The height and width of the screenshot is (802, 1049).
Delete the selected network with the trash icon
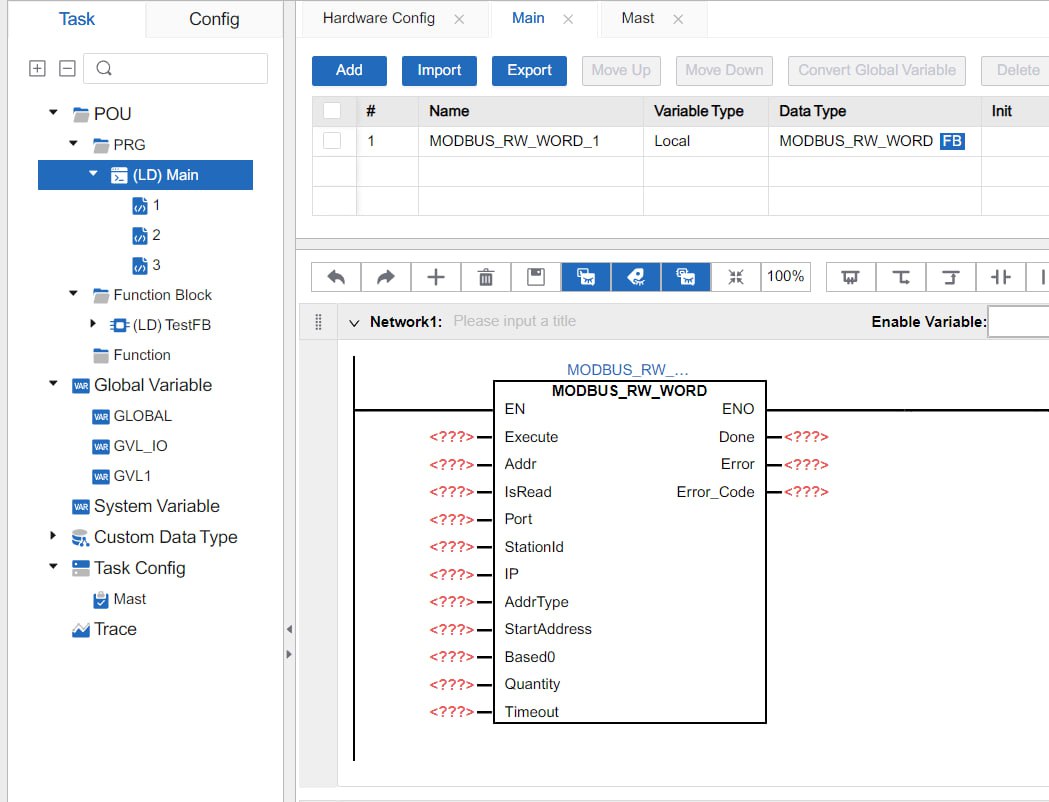[x=486, y=277]
